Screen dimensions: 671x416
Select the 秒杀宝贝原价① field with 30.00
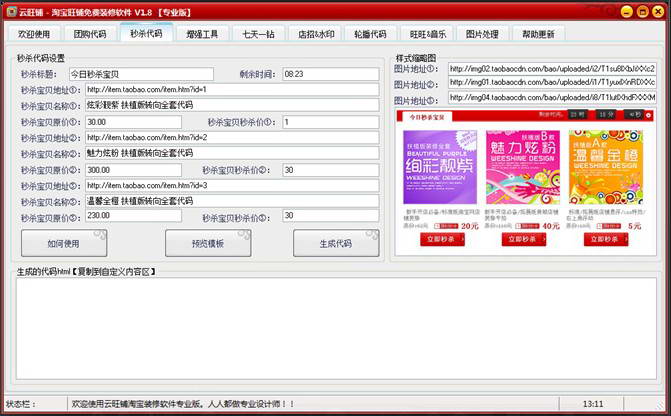134,122
